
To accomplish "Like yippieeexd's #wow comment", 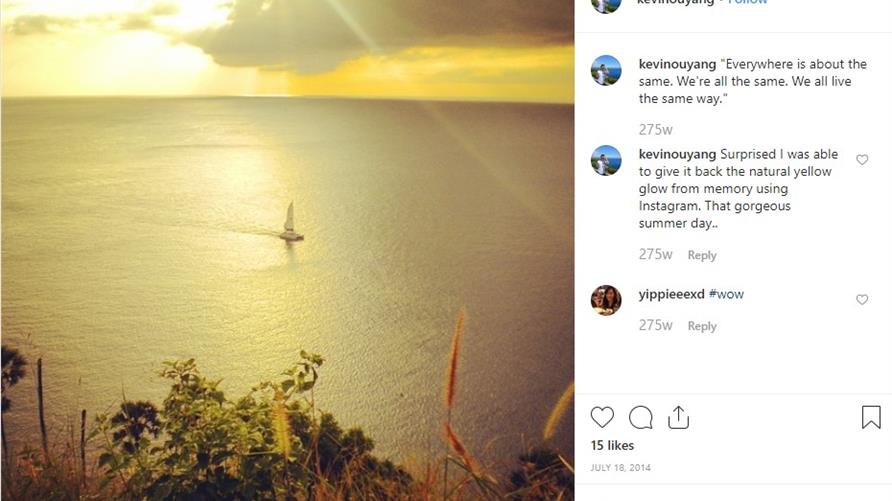I will point(862,300).
